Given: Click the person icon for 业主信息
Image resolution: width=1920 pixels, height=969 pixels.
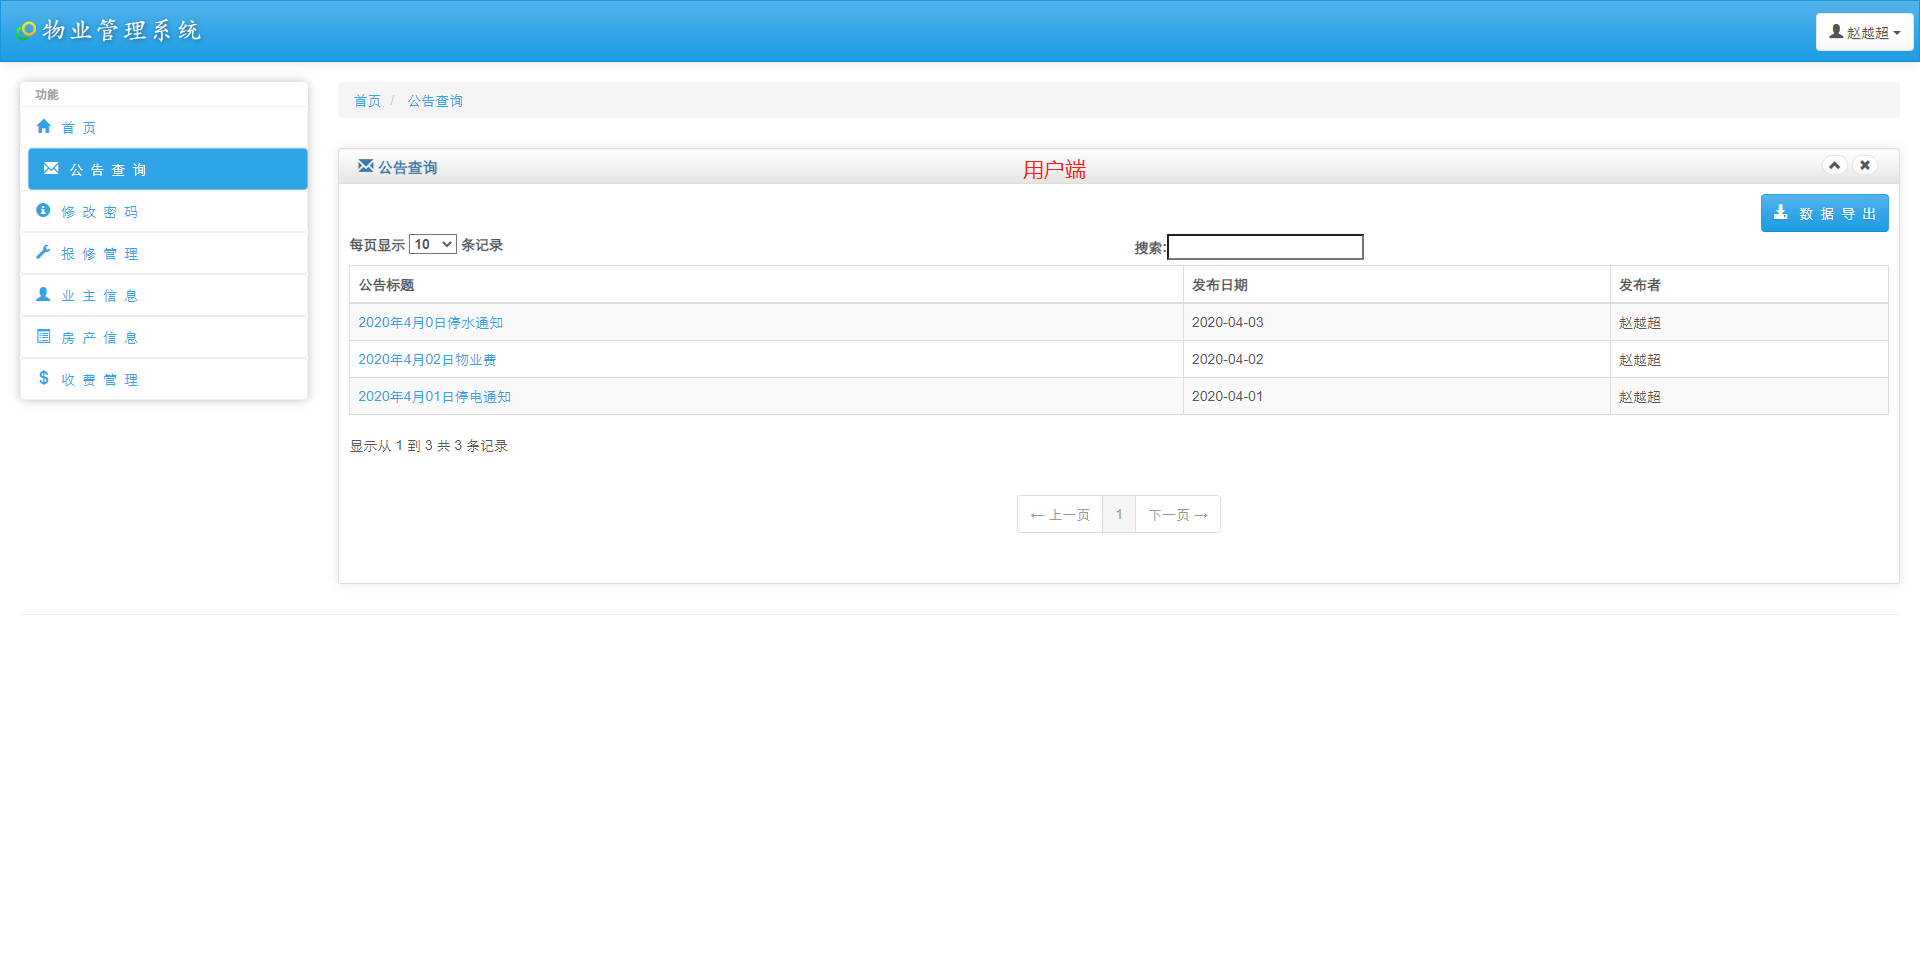Looking at the screenshot, I should [43, 294].
